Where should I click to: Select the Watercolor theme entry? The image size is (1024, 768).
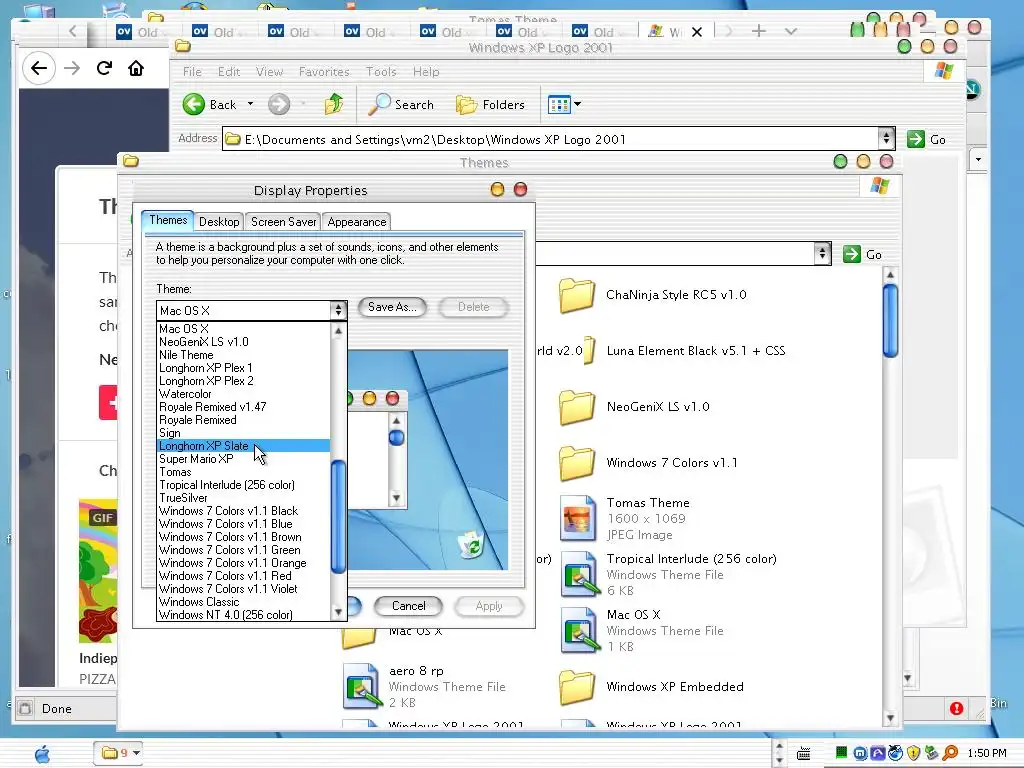[x=244, y=394]
